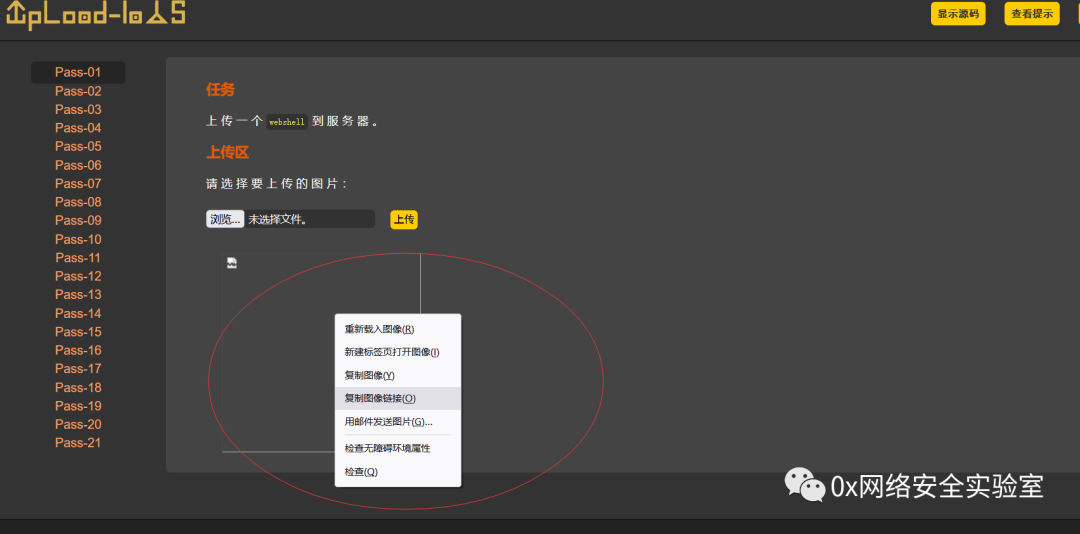Viewport: 1080px width, 534px height.
Task: Click the 显示源码 button
Action: coord(957,14)
